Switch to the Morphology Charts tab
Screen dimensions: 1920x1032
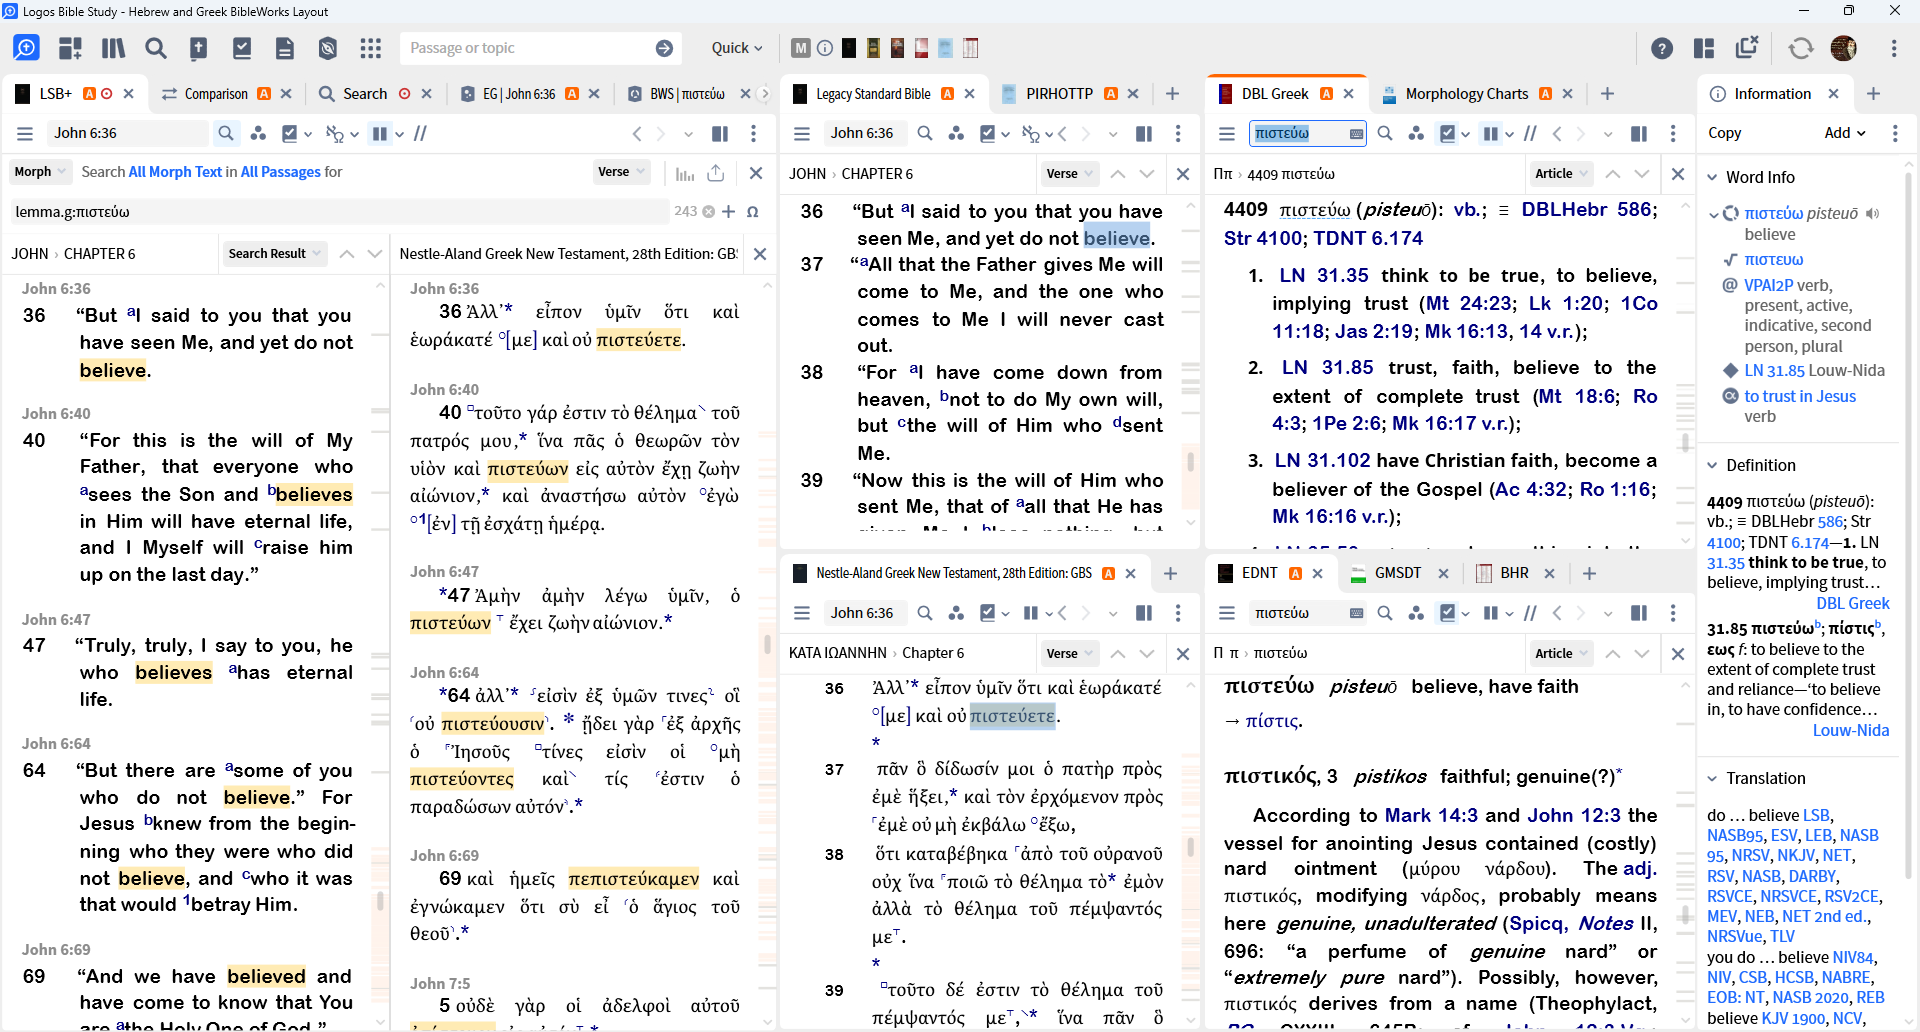[x=1466, y=94]
